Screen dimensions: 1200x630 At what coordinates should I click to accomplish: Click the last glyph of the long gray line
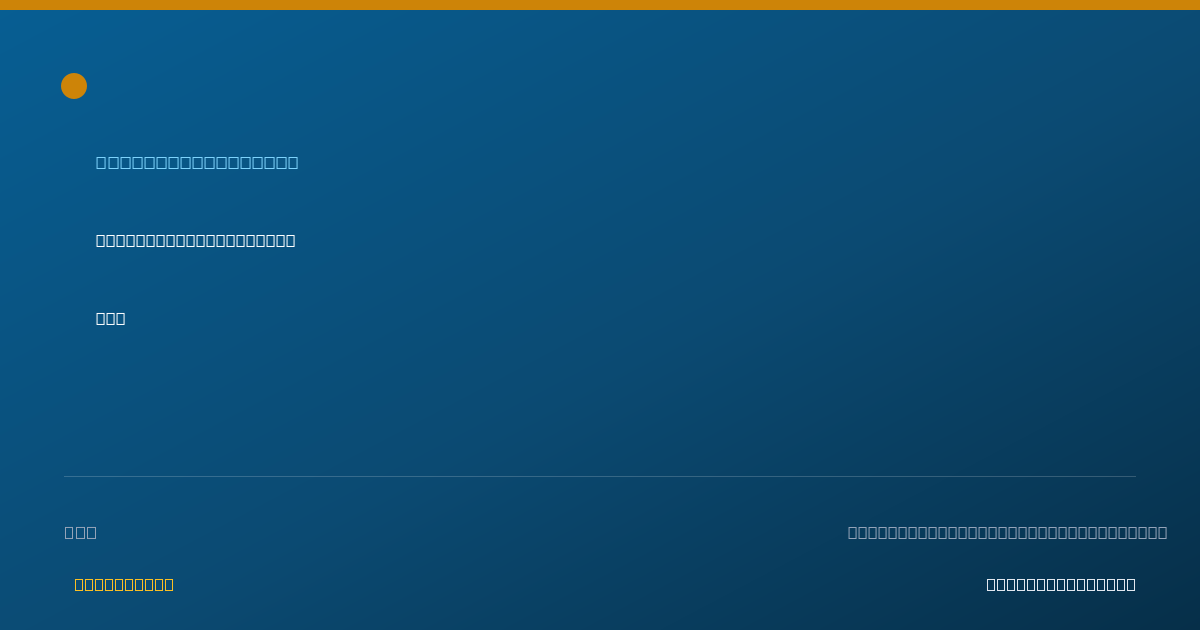pos(1162,532)
